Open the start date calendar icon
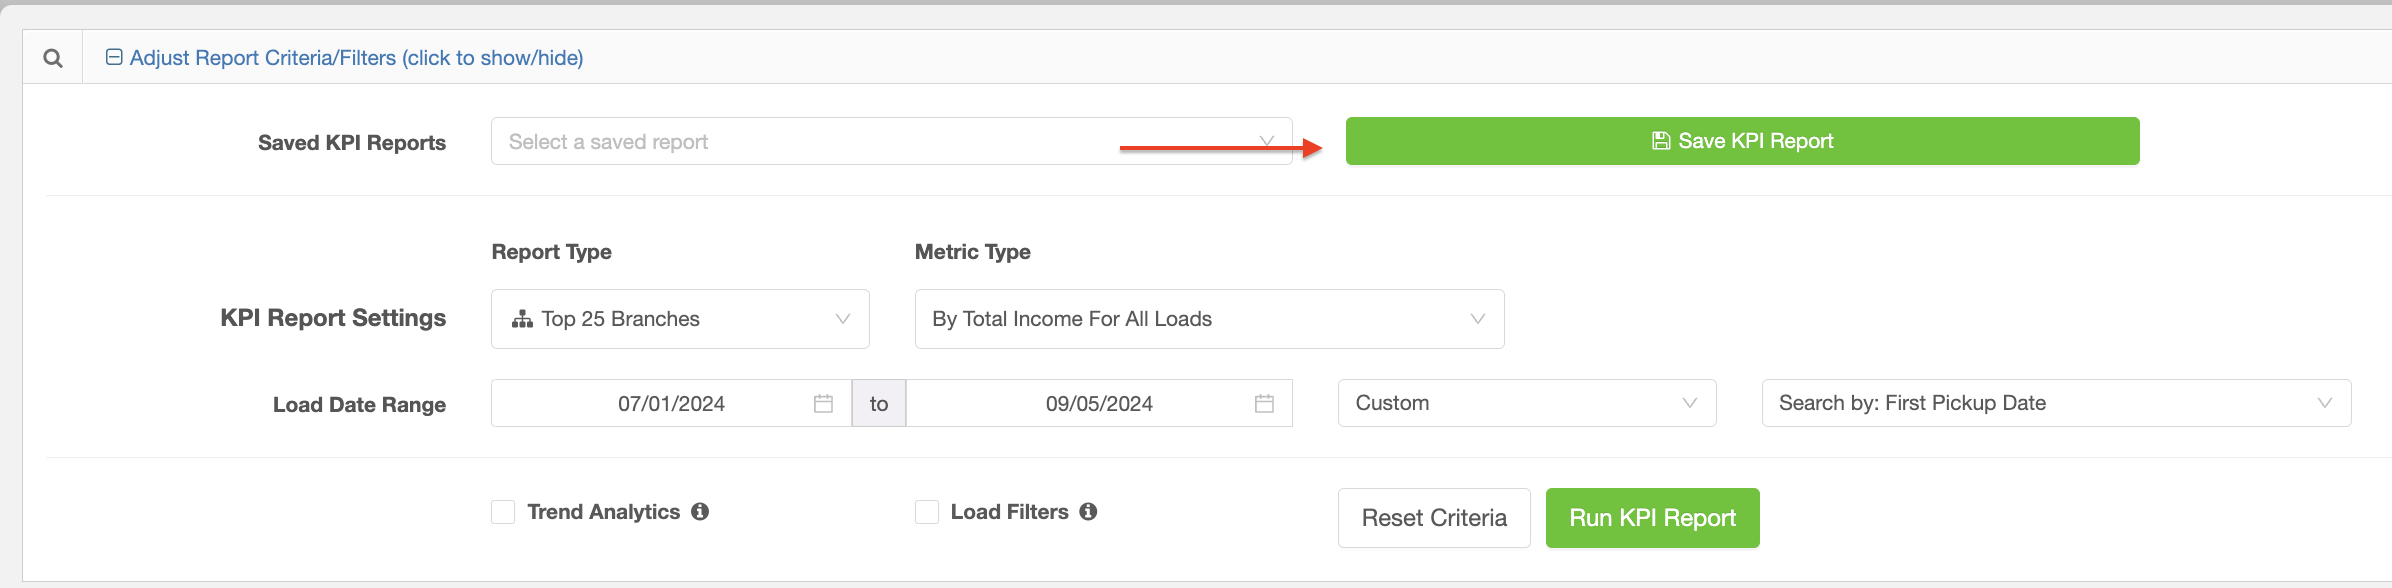Screen dimensions: 2392x588 pyautogui.click(x=823, y=403)
